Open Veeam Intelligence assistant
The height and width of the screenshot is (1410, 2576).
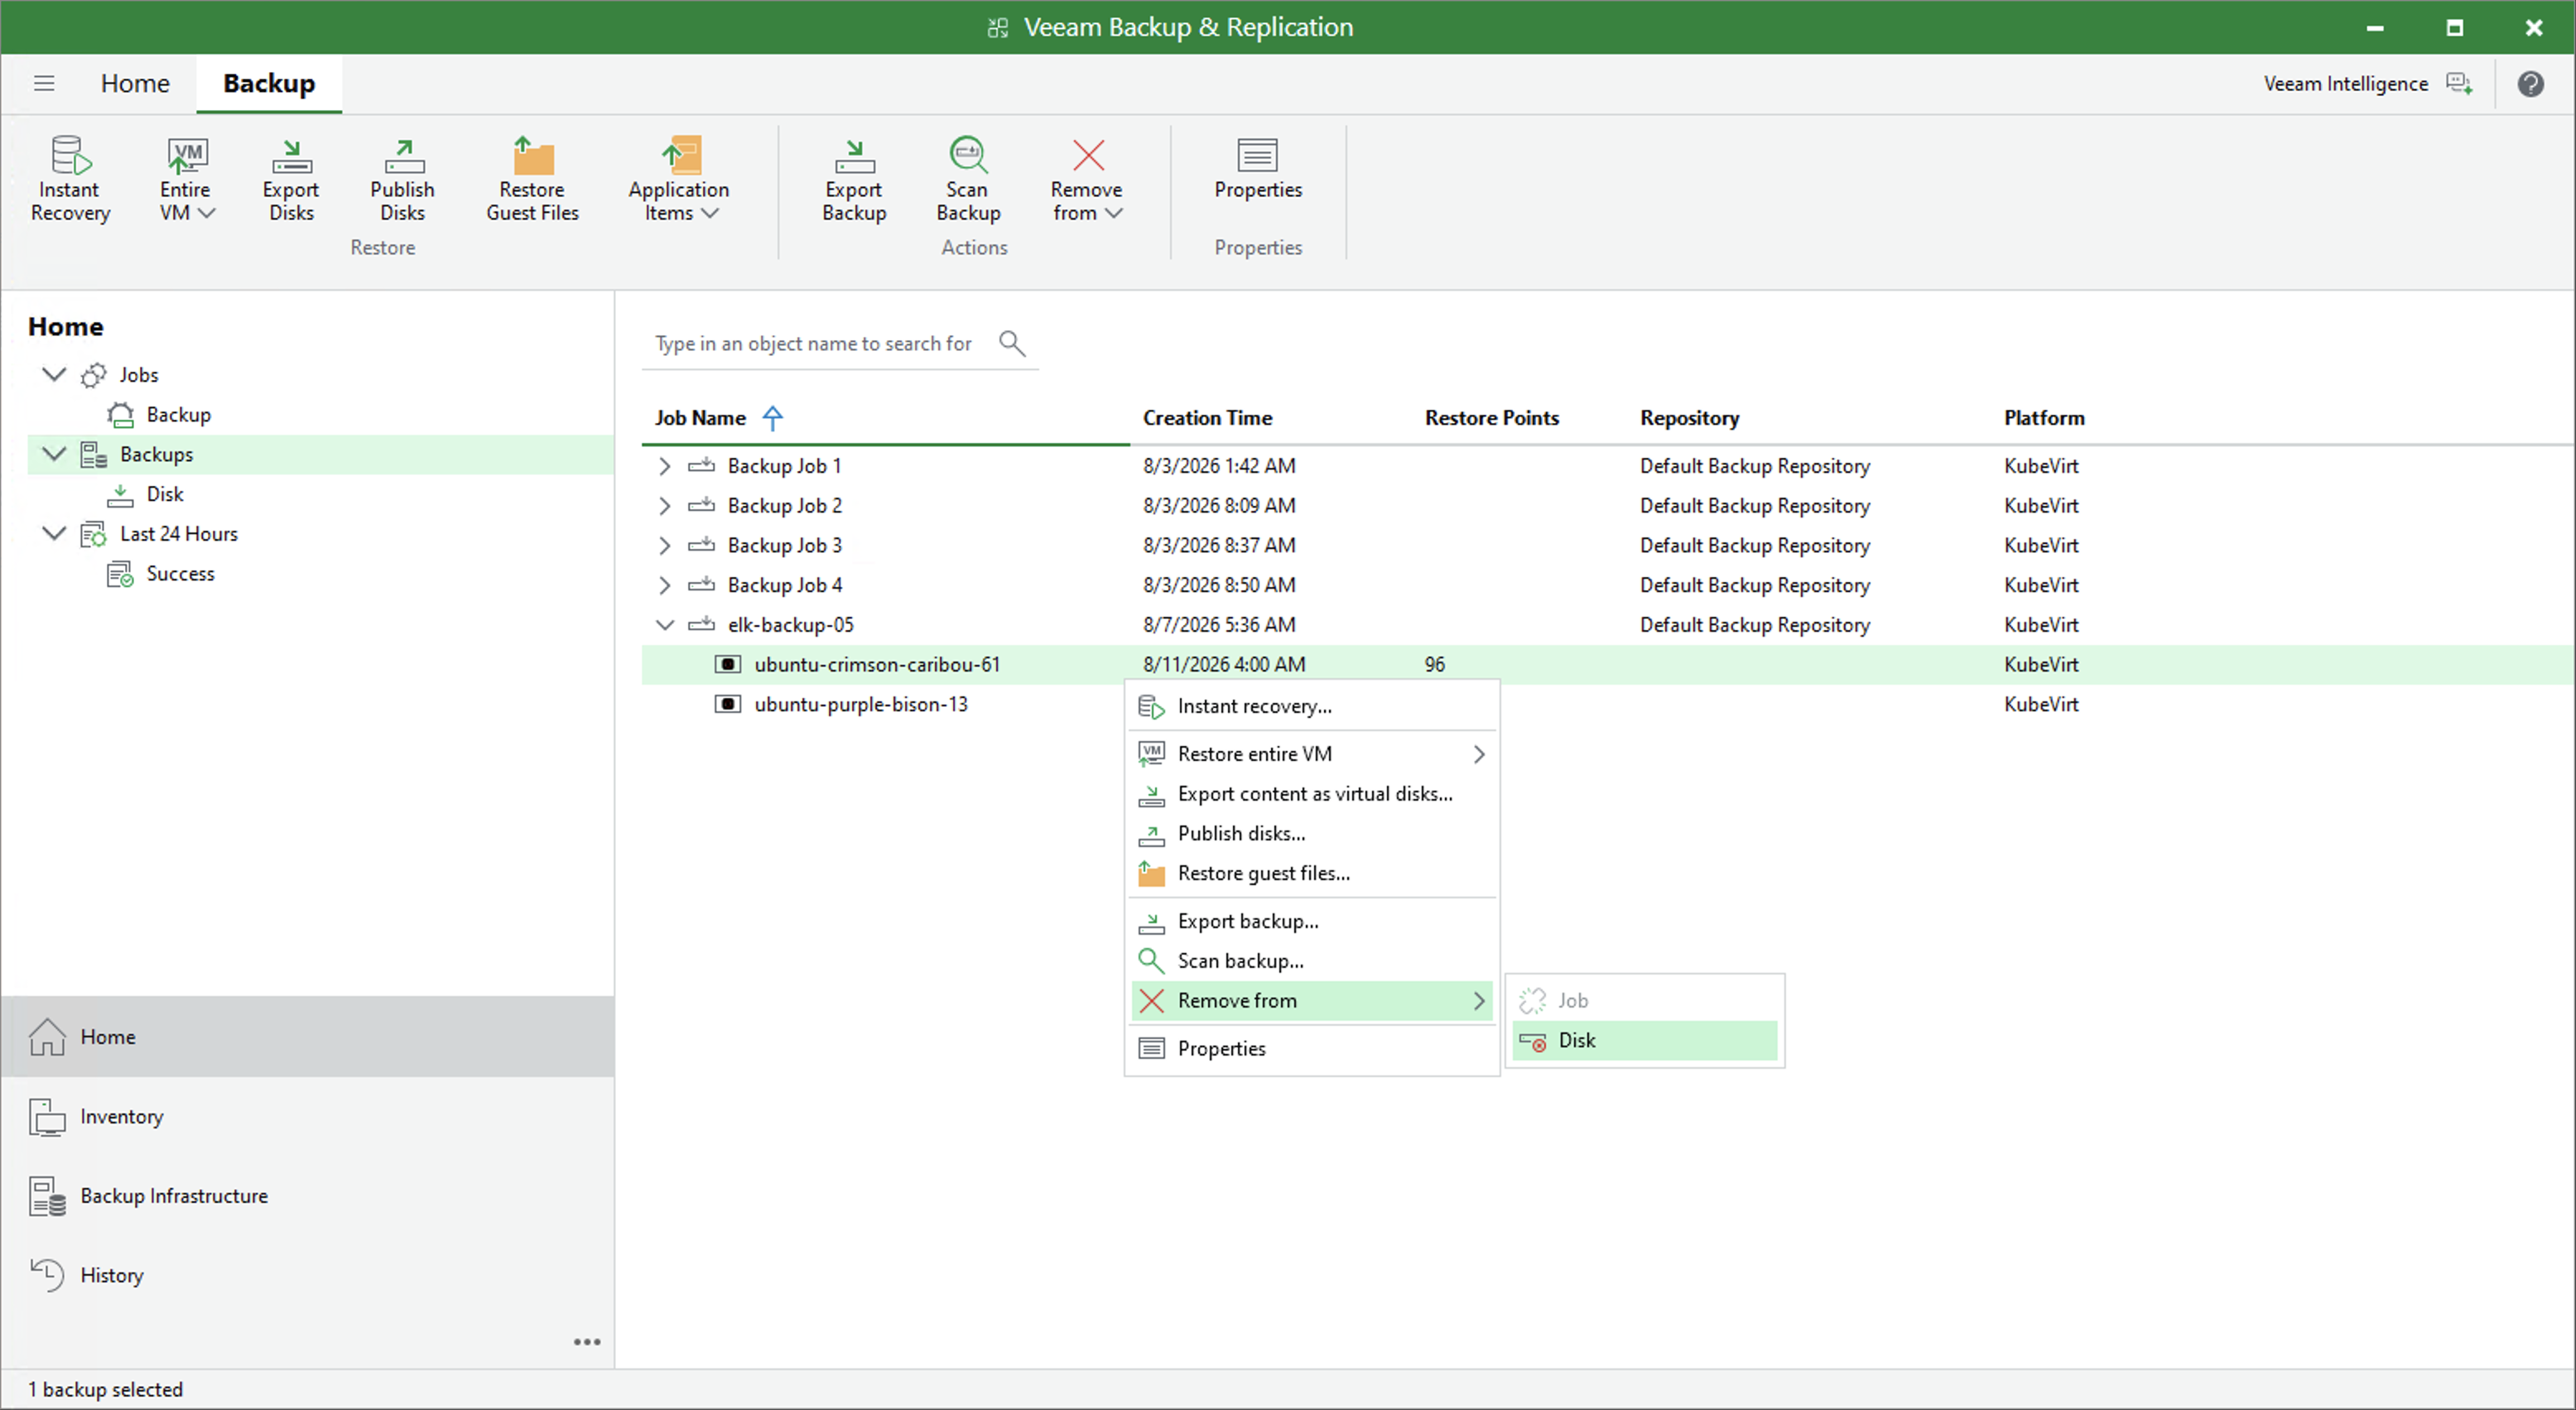2368,84
